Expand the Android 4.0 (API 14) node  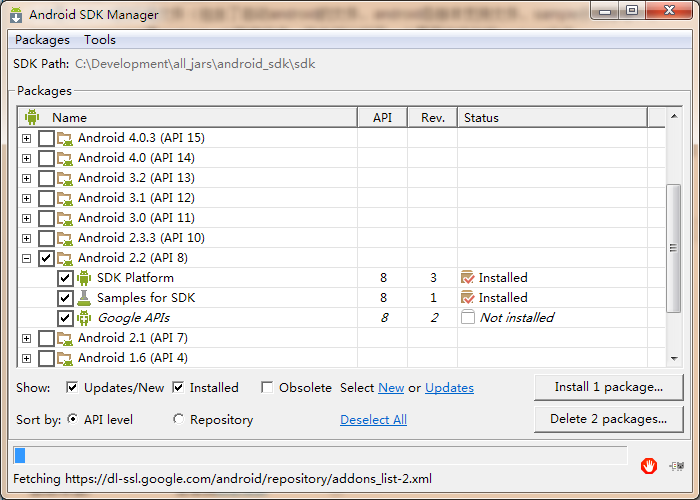pos(27,158)
